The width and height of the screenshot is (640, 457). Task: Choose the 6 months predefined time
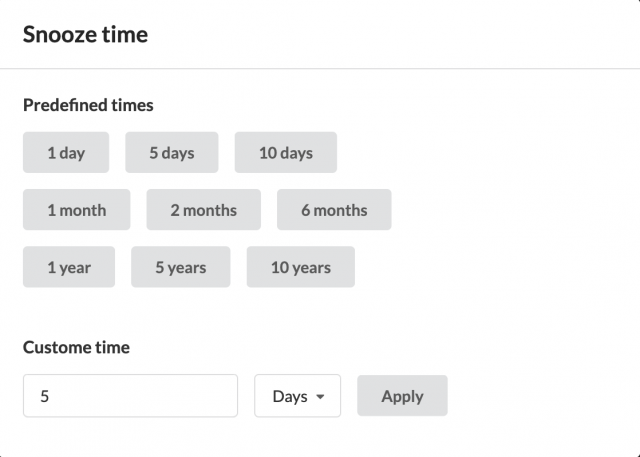pos(334,210)
